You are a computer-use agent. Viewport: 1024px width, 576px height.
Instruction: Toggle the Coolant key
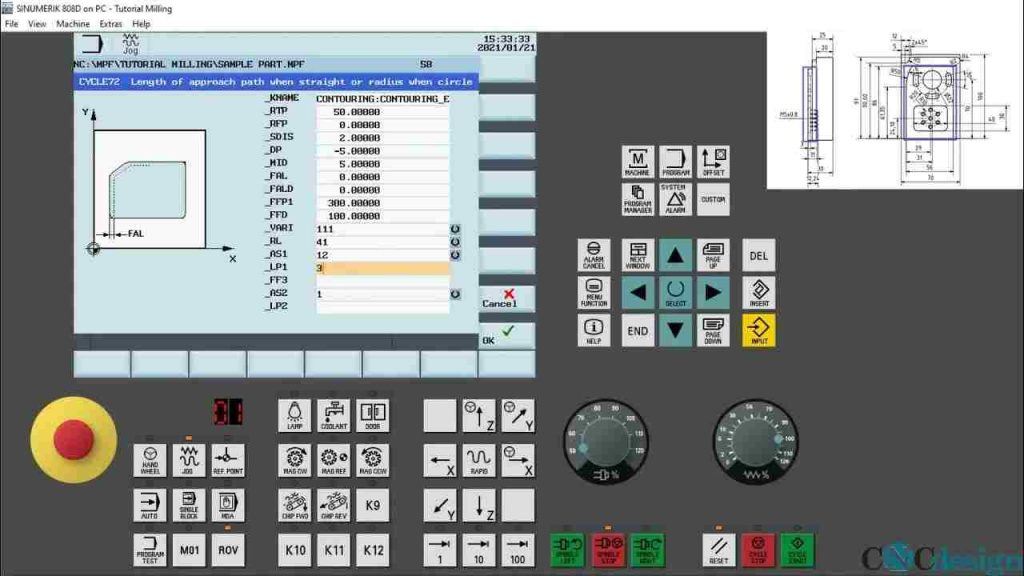click(333, 415)
